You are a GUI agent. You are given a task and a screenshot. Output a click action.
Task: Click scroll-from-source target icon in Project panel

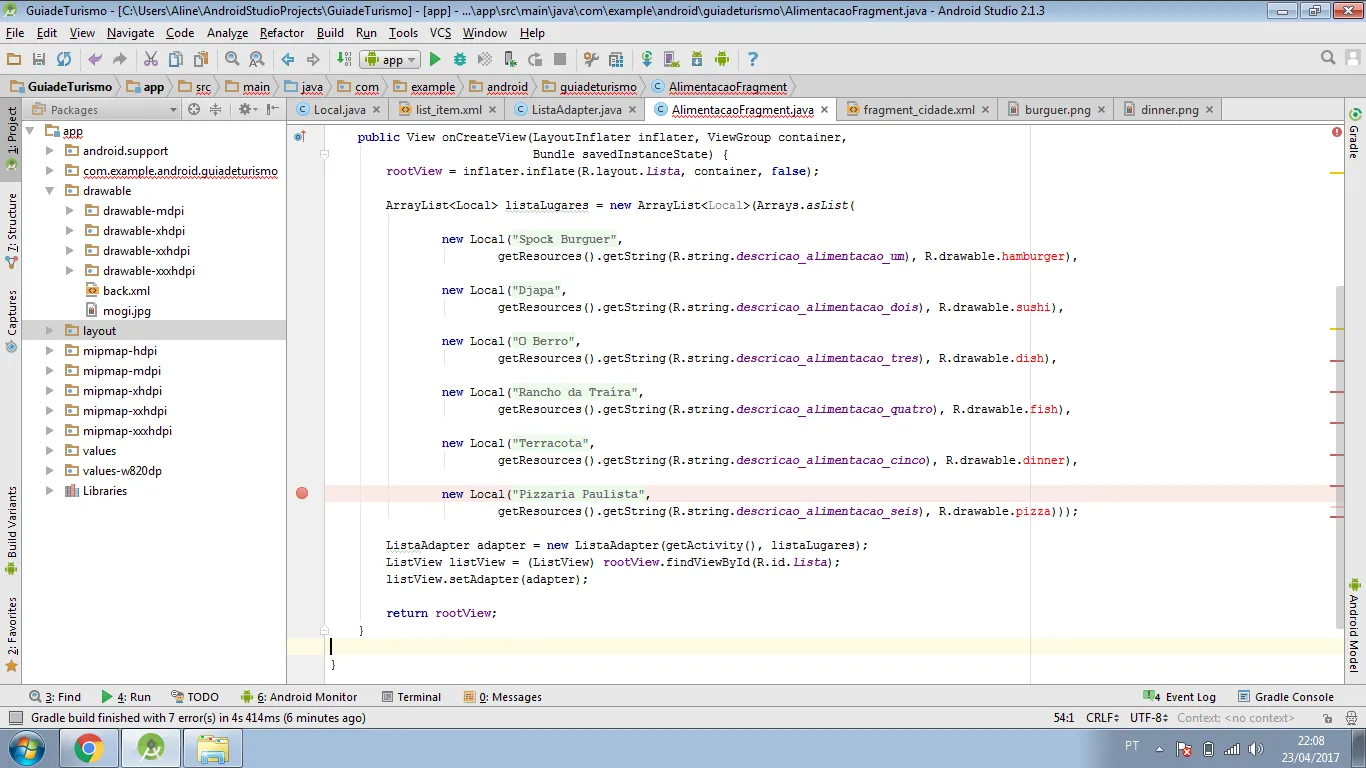click(x=194, y=110)
